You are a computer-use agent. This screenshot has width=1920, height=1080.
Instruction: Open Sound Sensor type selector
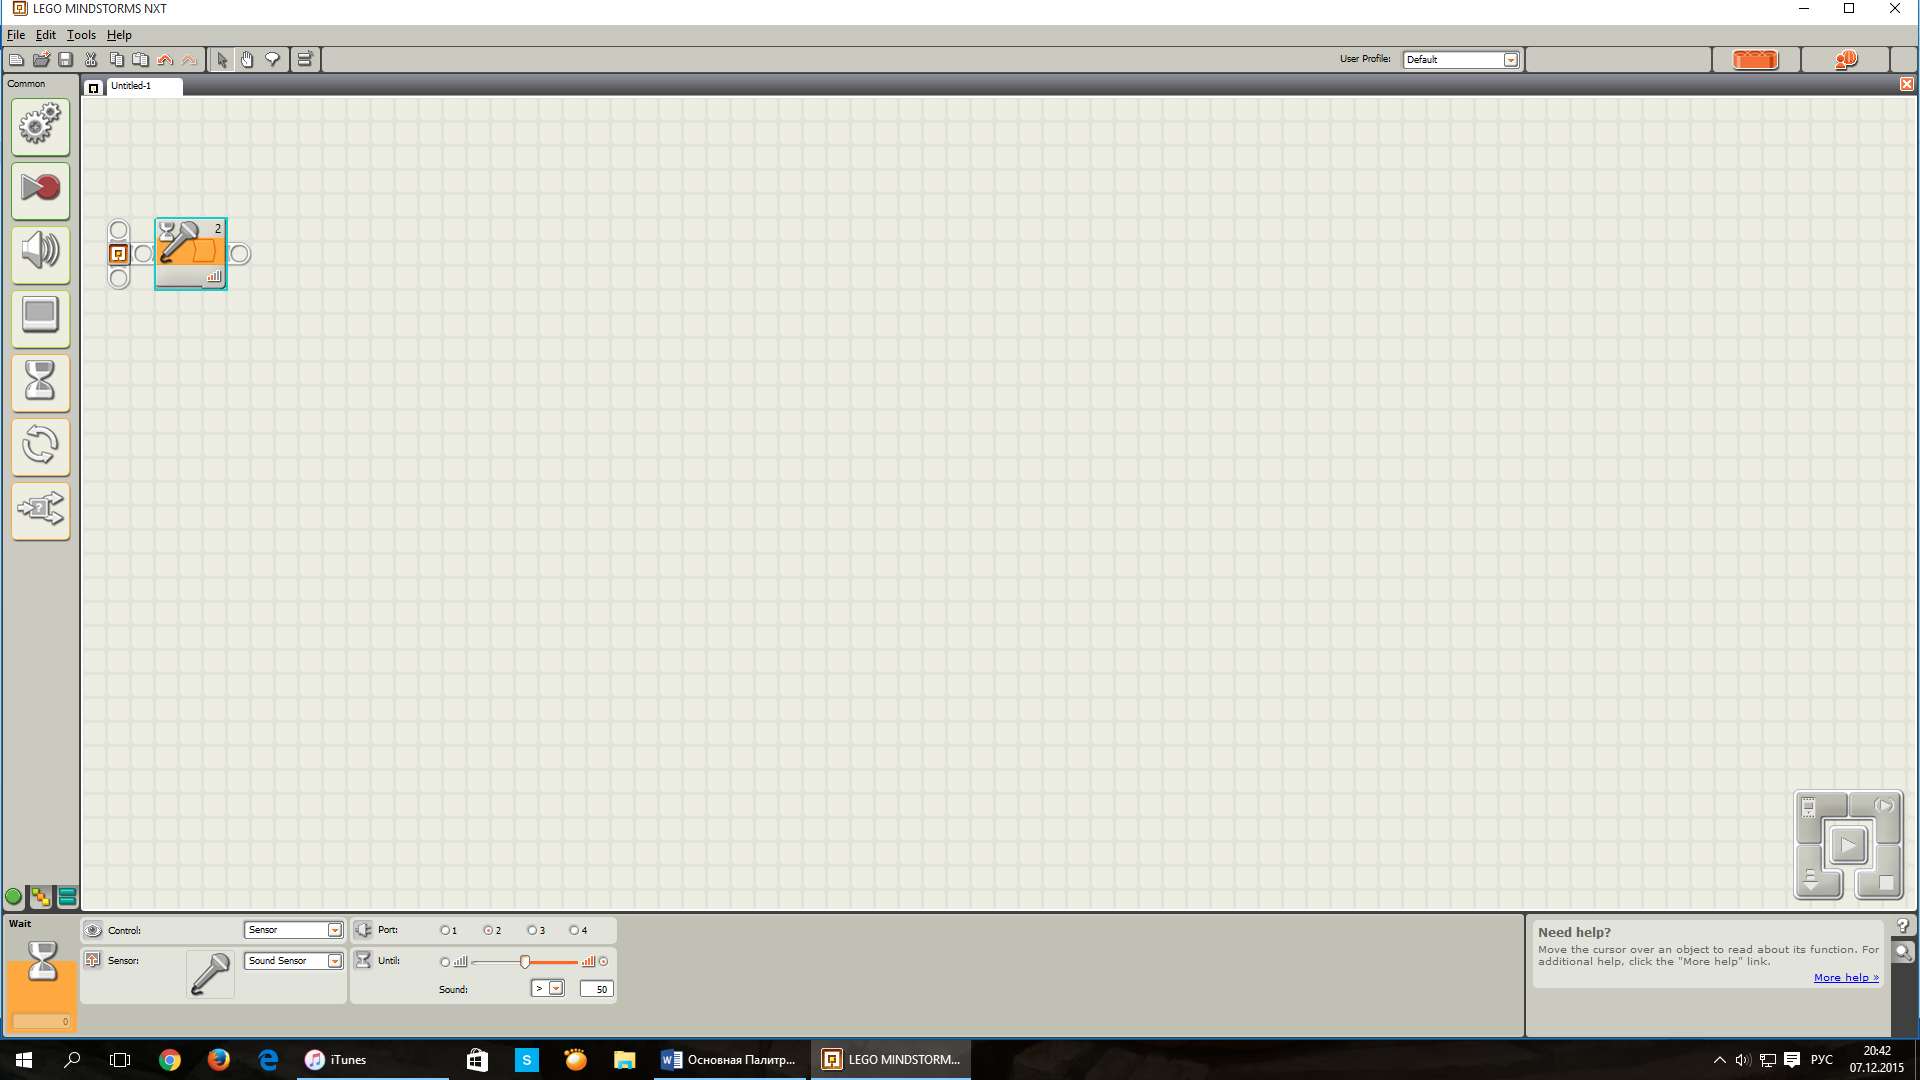coord(336,960)
